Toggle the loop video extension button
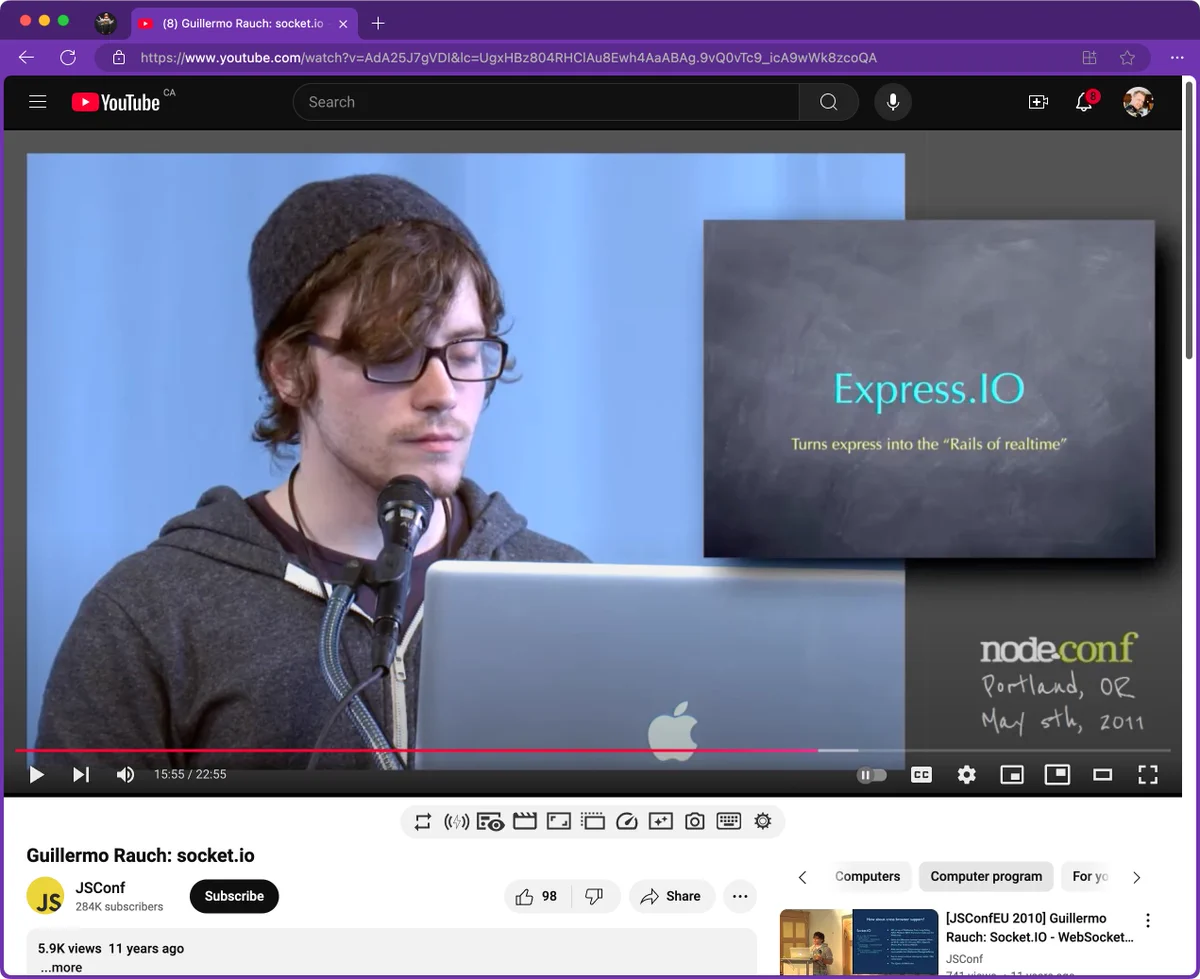Screen dimensions: 1200x979 tap(423, 822)
